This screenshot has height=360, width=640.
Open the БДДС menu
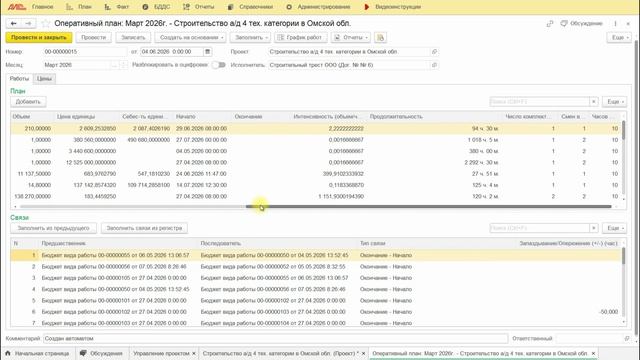tap(157, 7)
